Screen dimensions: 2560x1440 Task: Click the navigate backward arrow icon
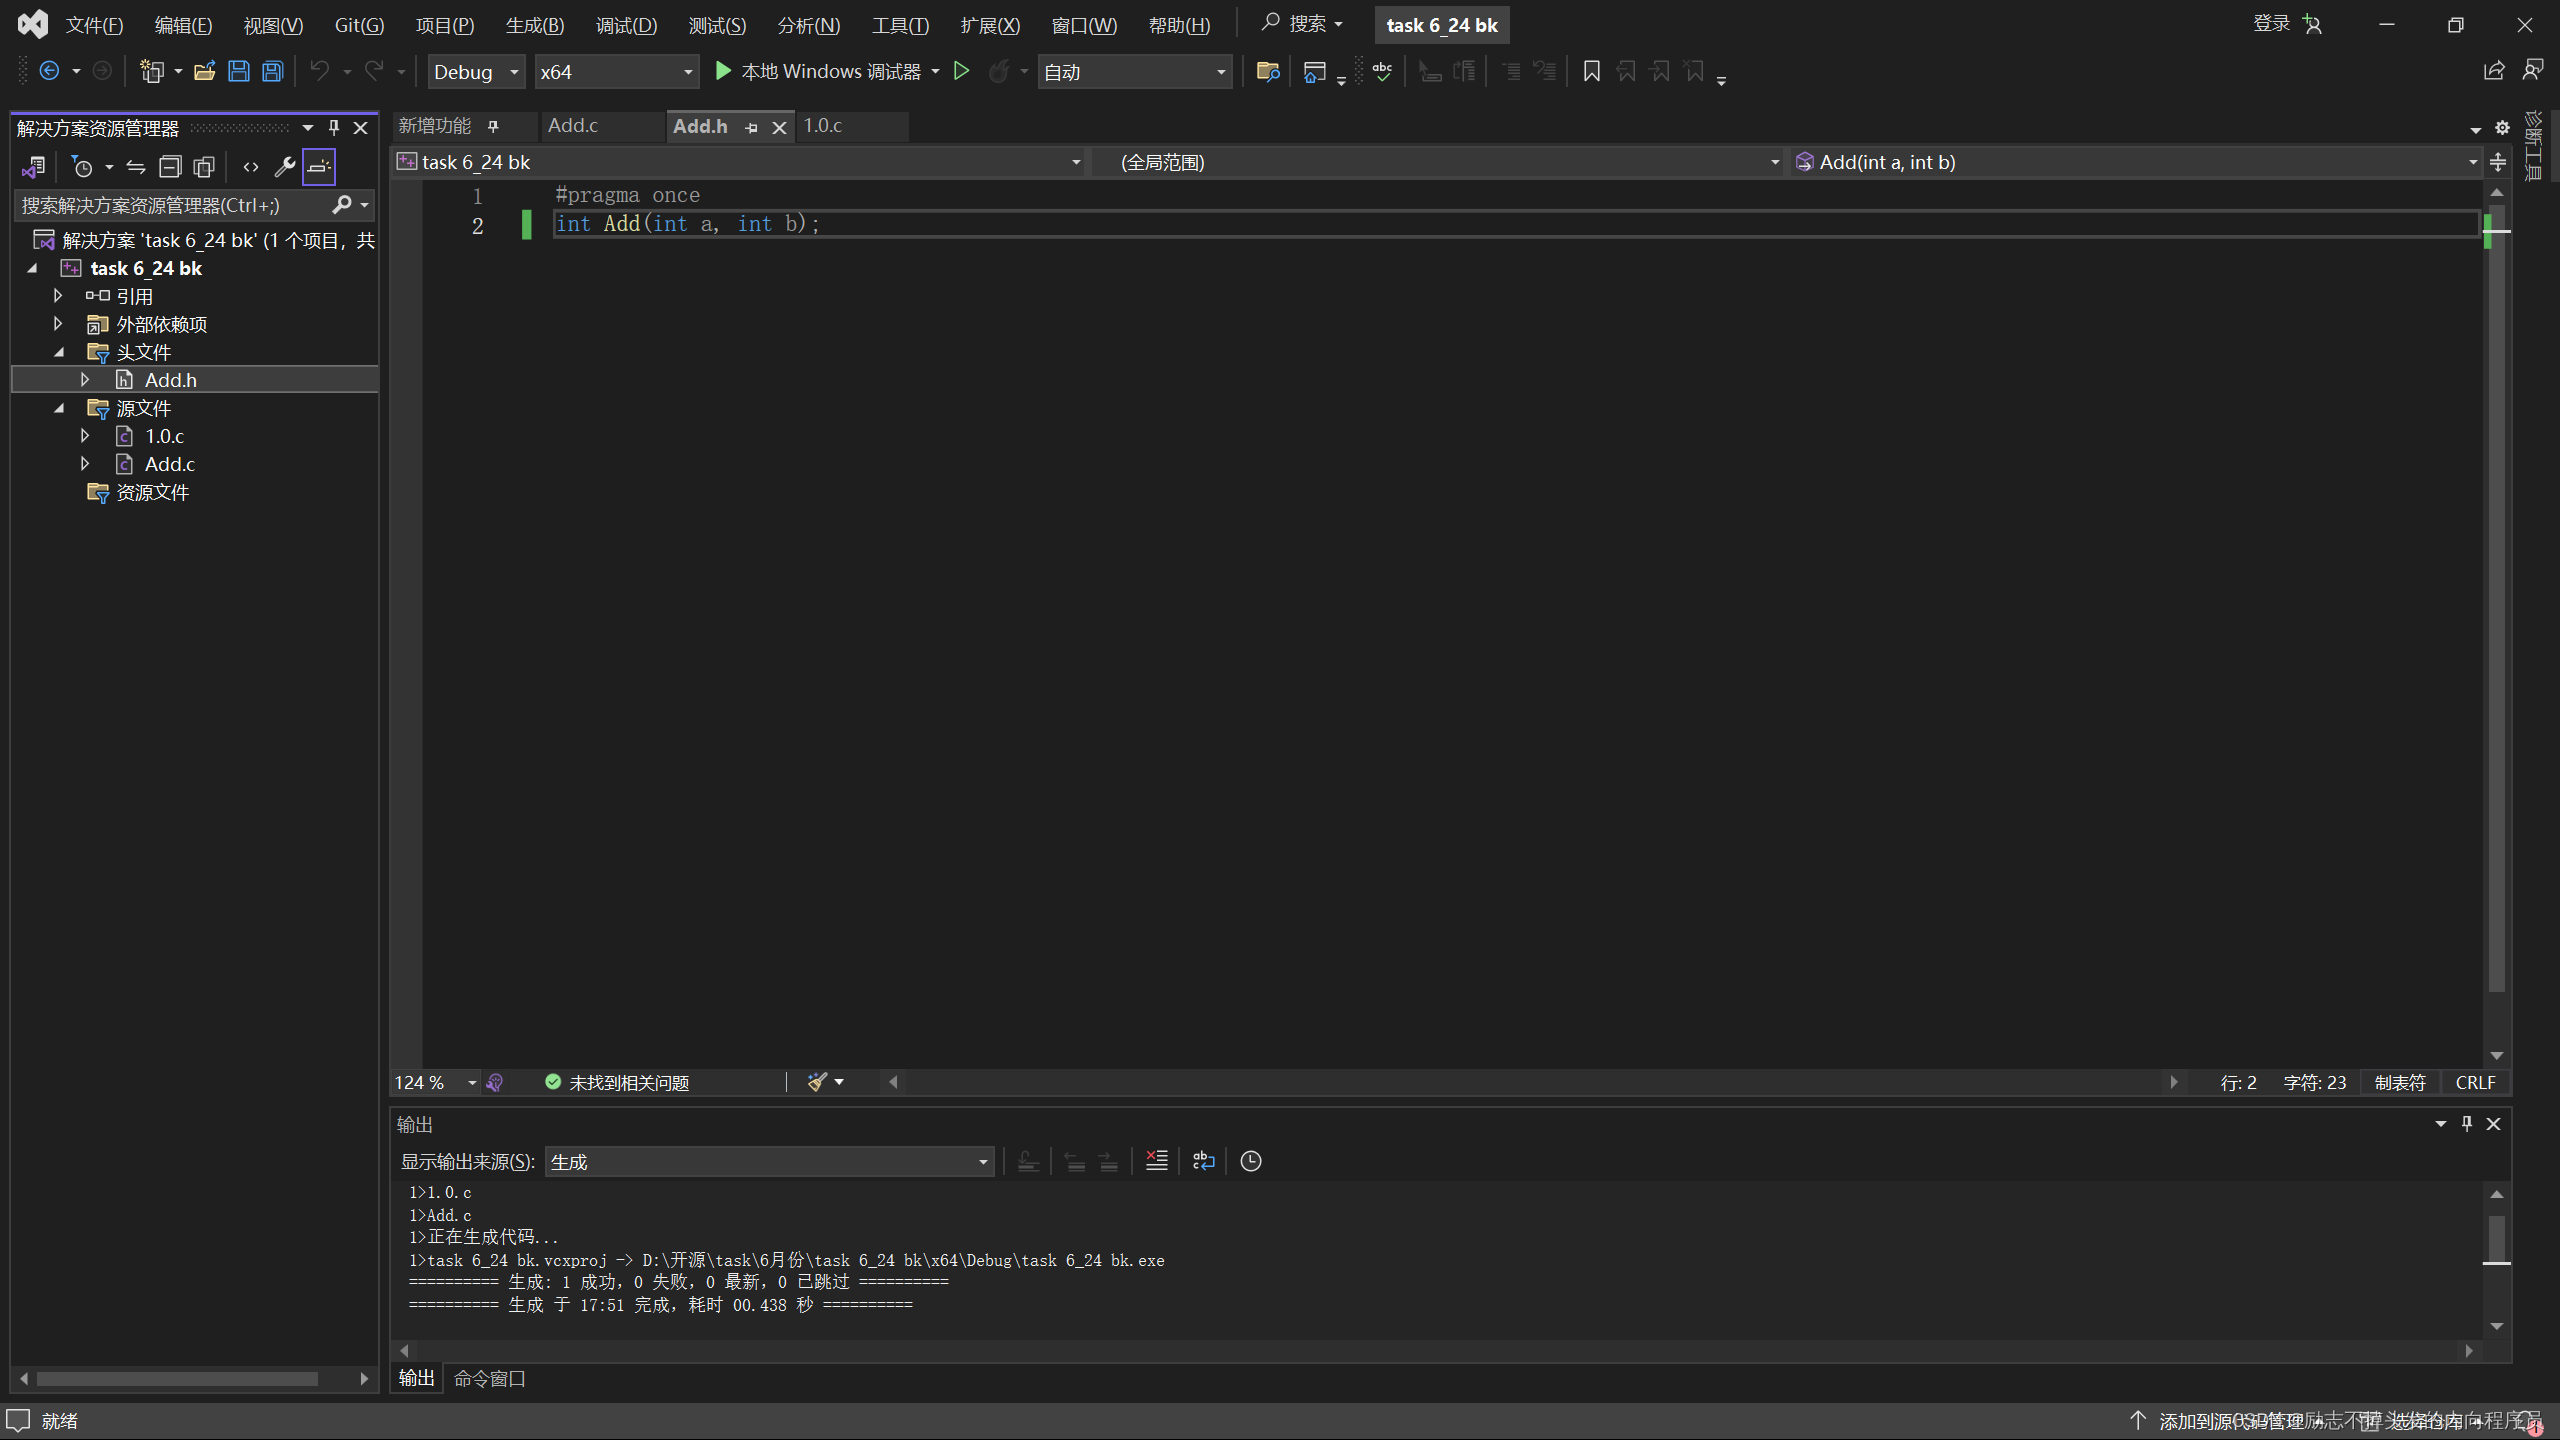coord(49,71)
